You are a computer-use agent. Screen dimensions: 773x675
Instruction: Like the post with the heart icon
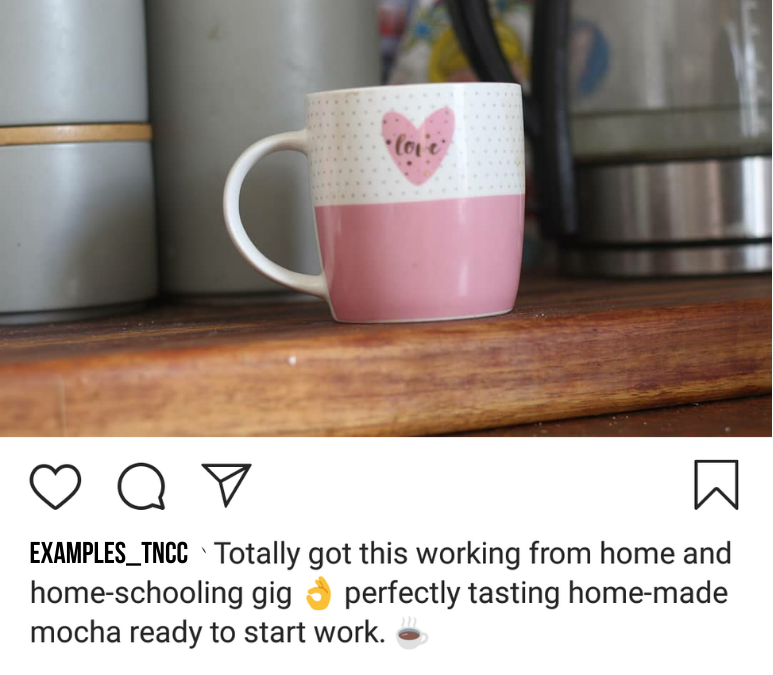pos(55,486)
